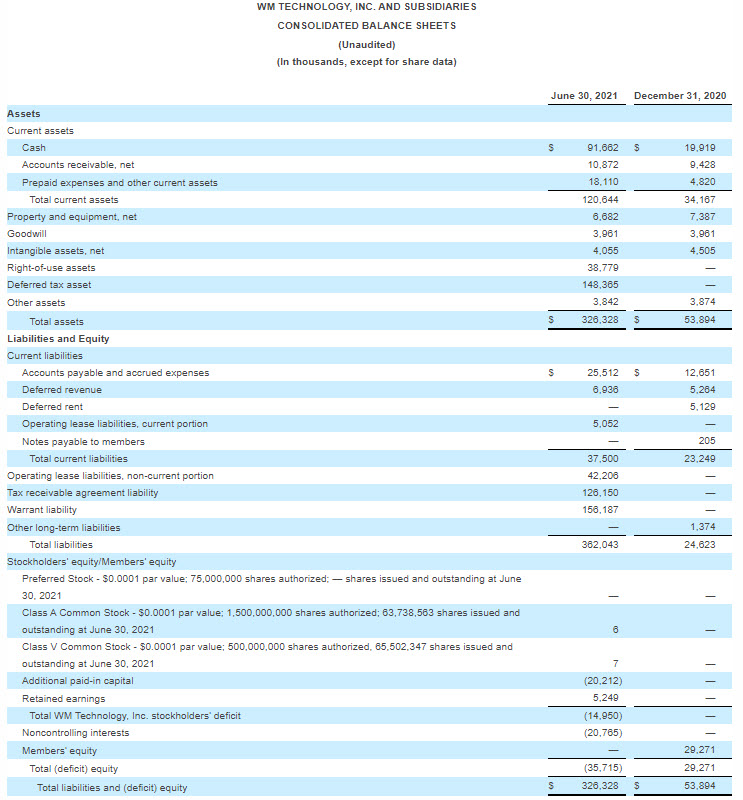Click the Assets section heading

[x=24, y=114]
